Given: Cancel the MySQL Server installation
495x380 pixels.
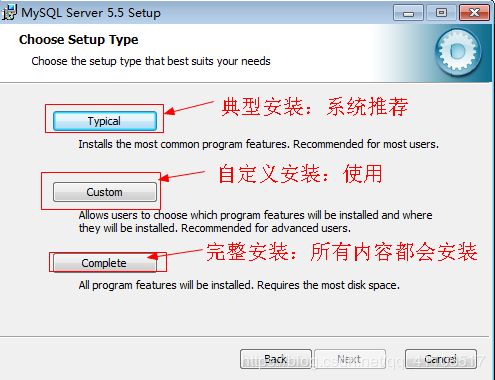Looking at the screenshot, I should (x=441, y=359).
